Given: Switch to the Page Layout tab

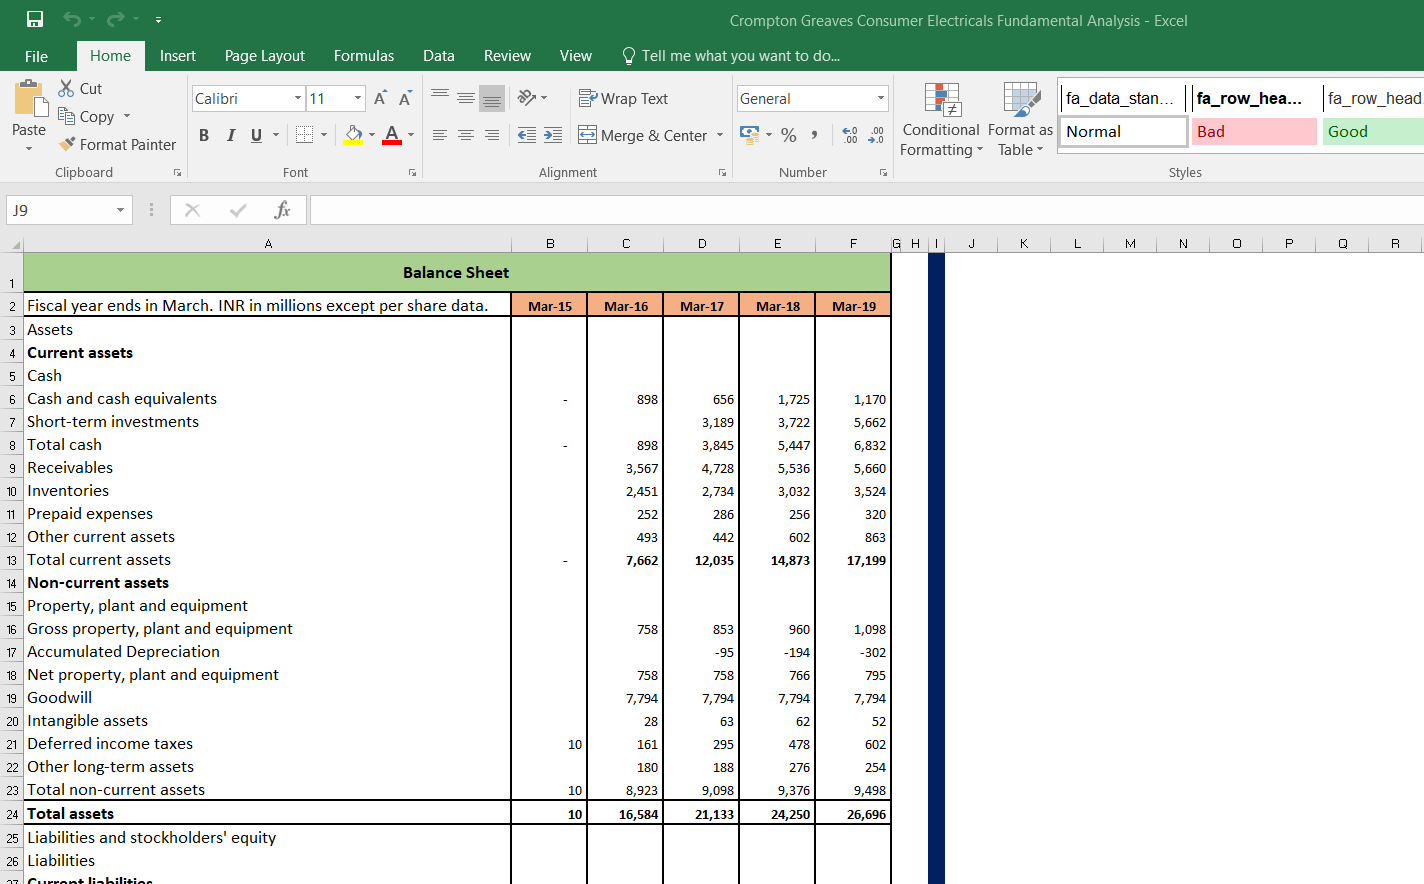Looking at the screenshot, I should click(x=265, y=56).
